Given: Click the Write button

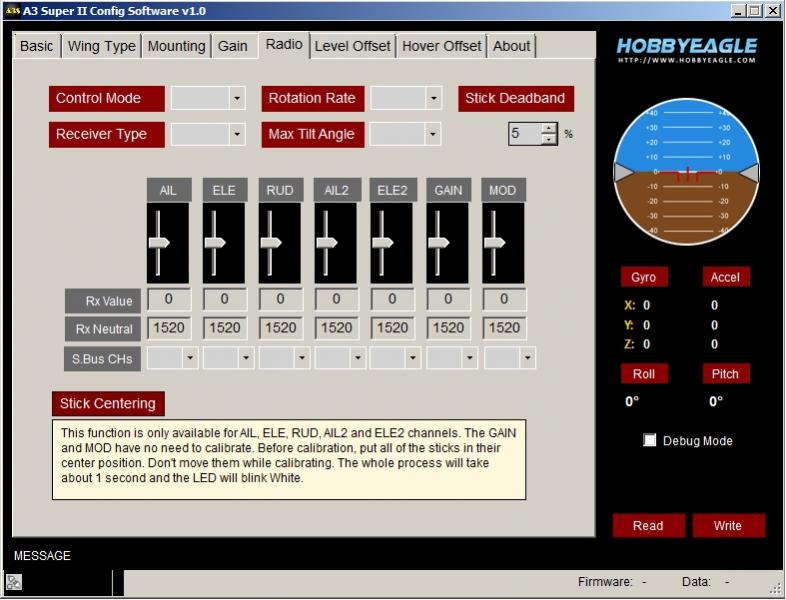Looking at the screenshot, I should tap(727, 526).
